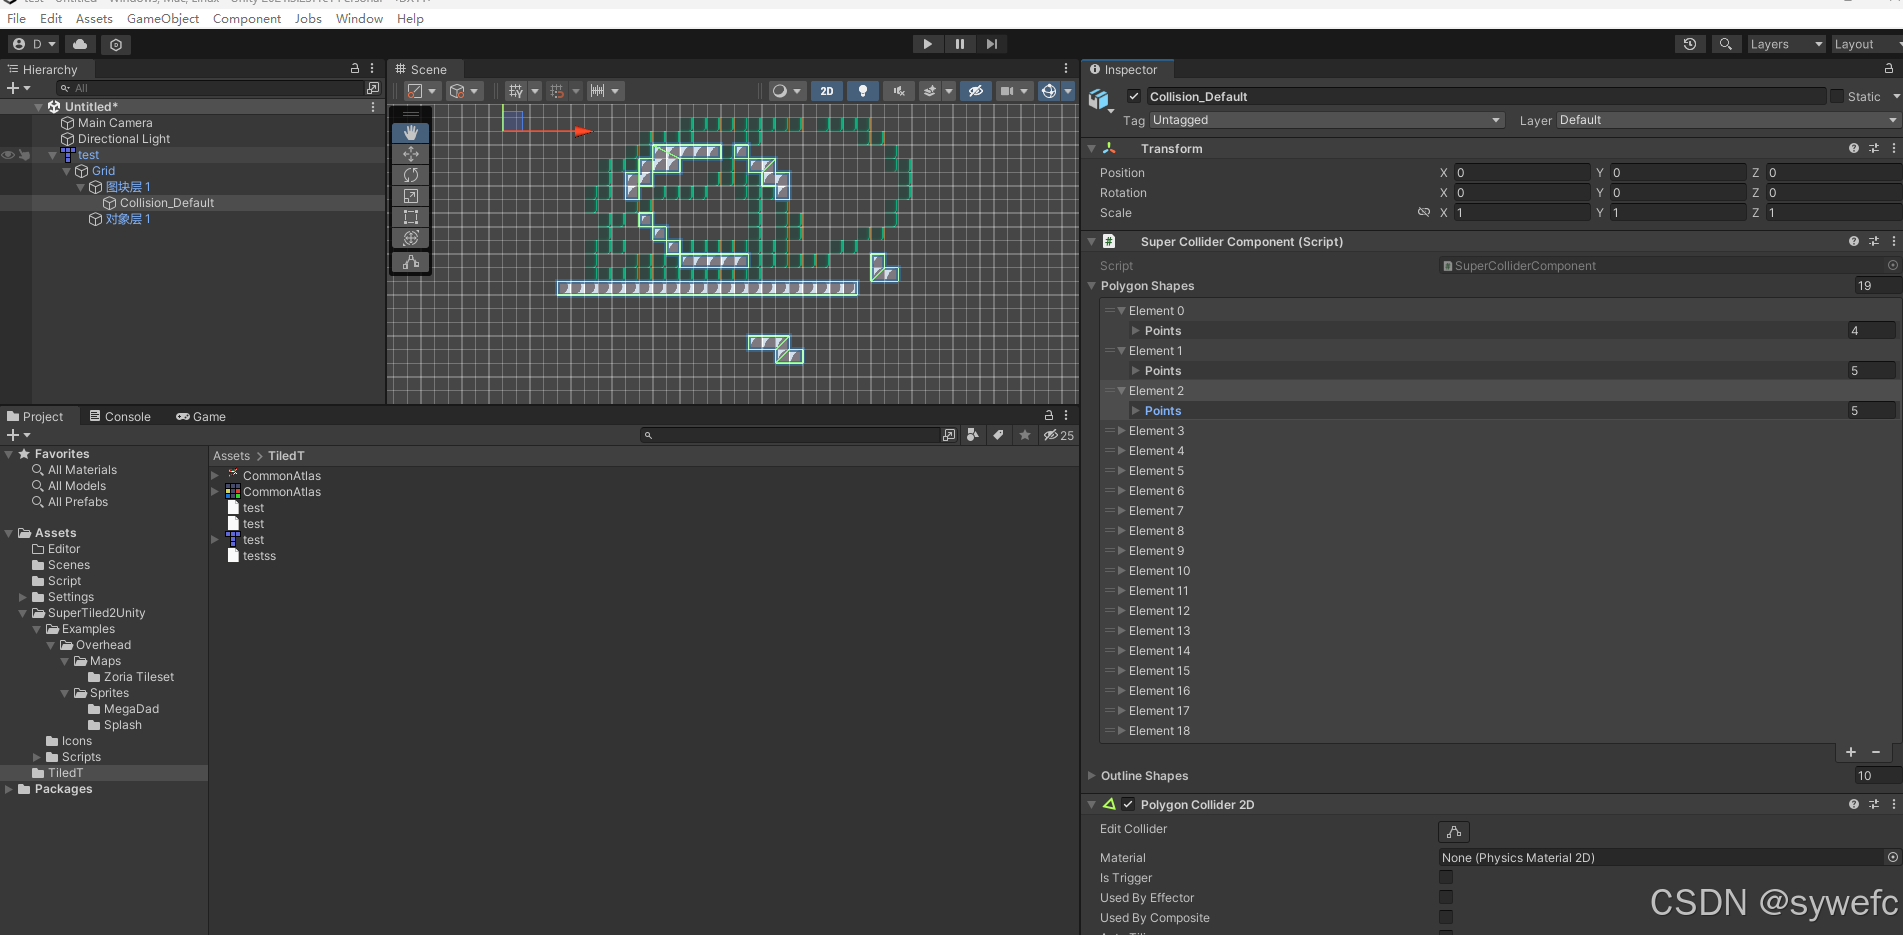
Task: Enable the Is Trigger checkbox
Action: pyautogui.click(x=1446, y=877)
